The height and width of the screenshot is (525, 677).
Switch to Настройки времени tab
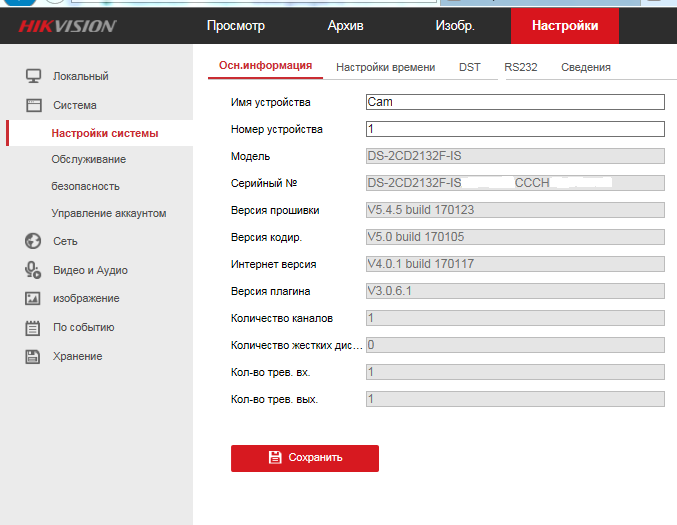pyautogui.click(x=386, y=67)
